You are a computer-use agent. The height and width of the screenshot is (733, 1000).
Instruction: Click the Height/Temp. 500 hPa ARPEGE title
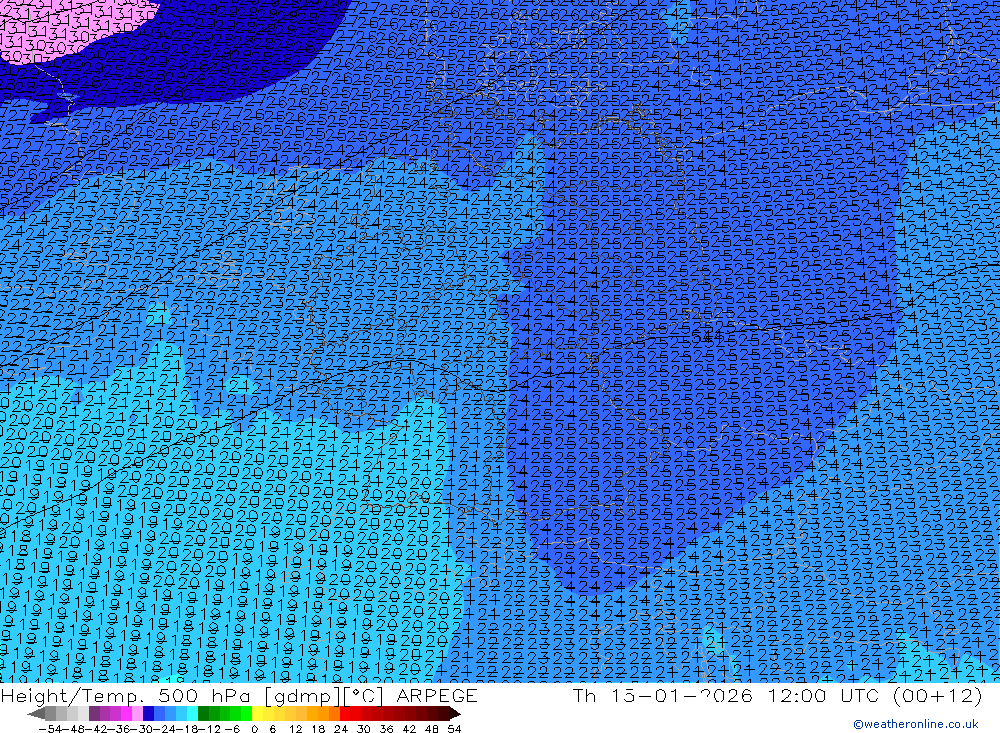click(239, 695)
